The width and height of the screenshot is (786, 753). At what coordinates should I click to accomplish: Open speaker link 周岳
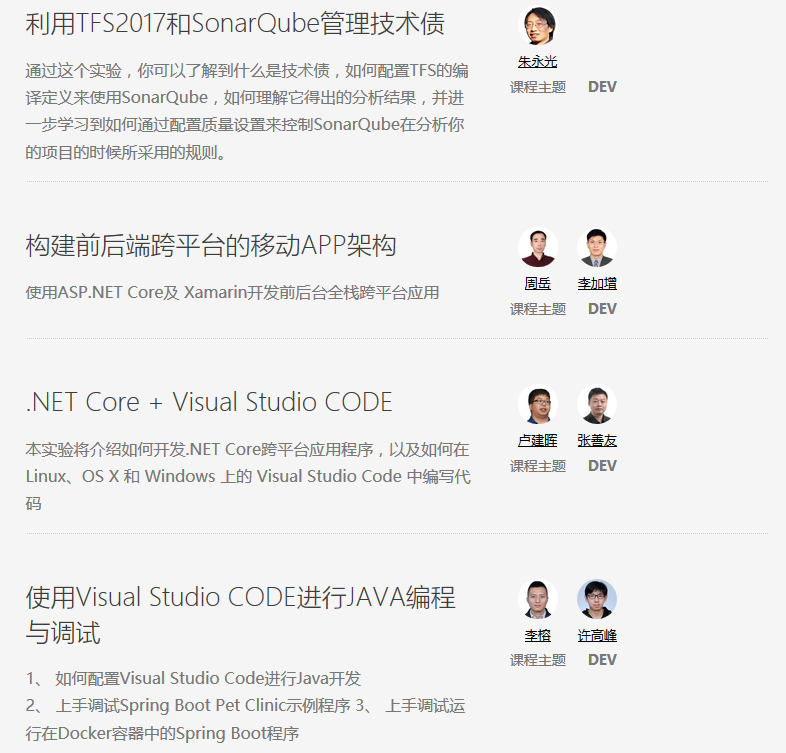(x=537, y=283)
